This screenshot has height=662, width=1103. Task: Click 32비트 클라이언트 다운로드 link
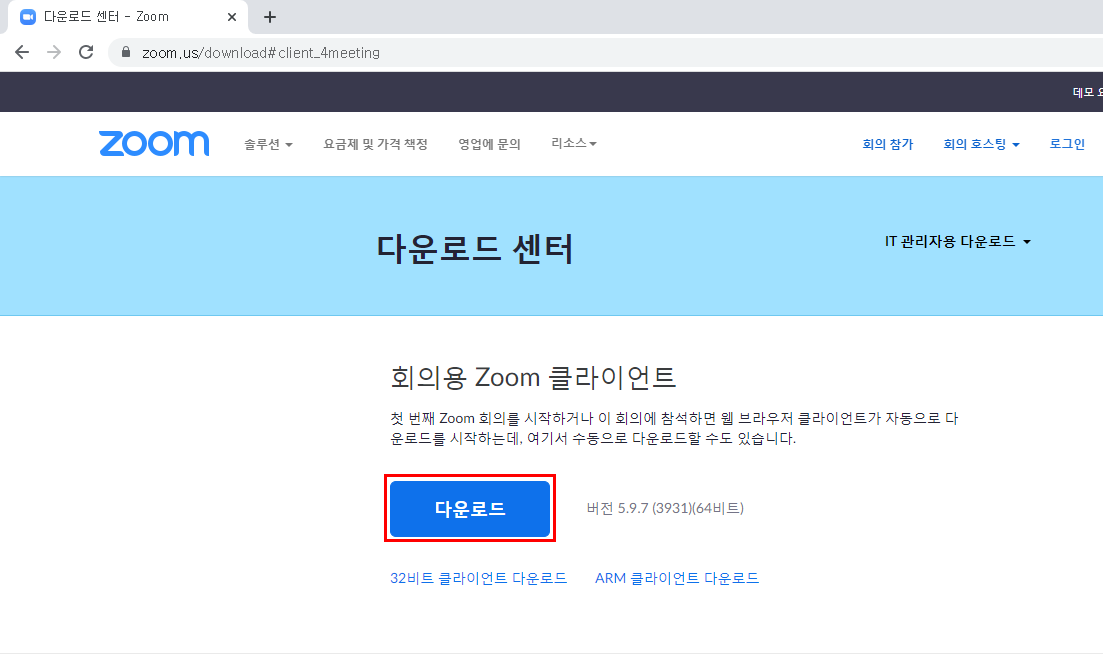[x=478, y=578]
